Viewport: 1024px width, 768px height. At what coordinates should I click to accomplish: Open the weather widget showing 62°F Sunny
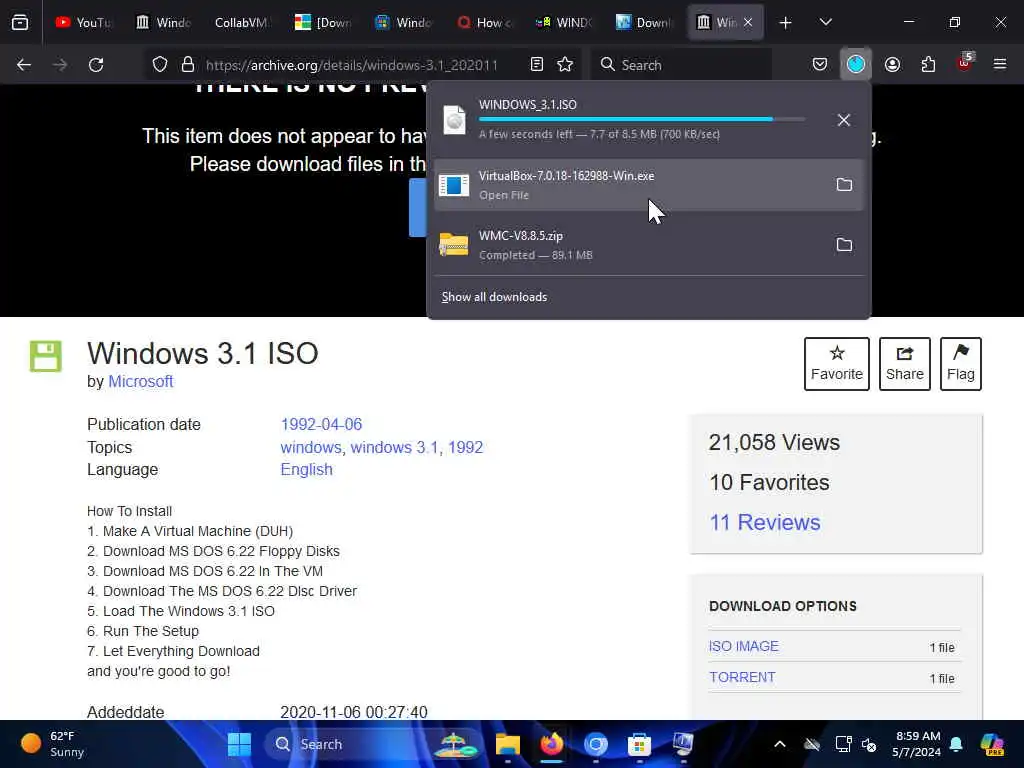54,744
